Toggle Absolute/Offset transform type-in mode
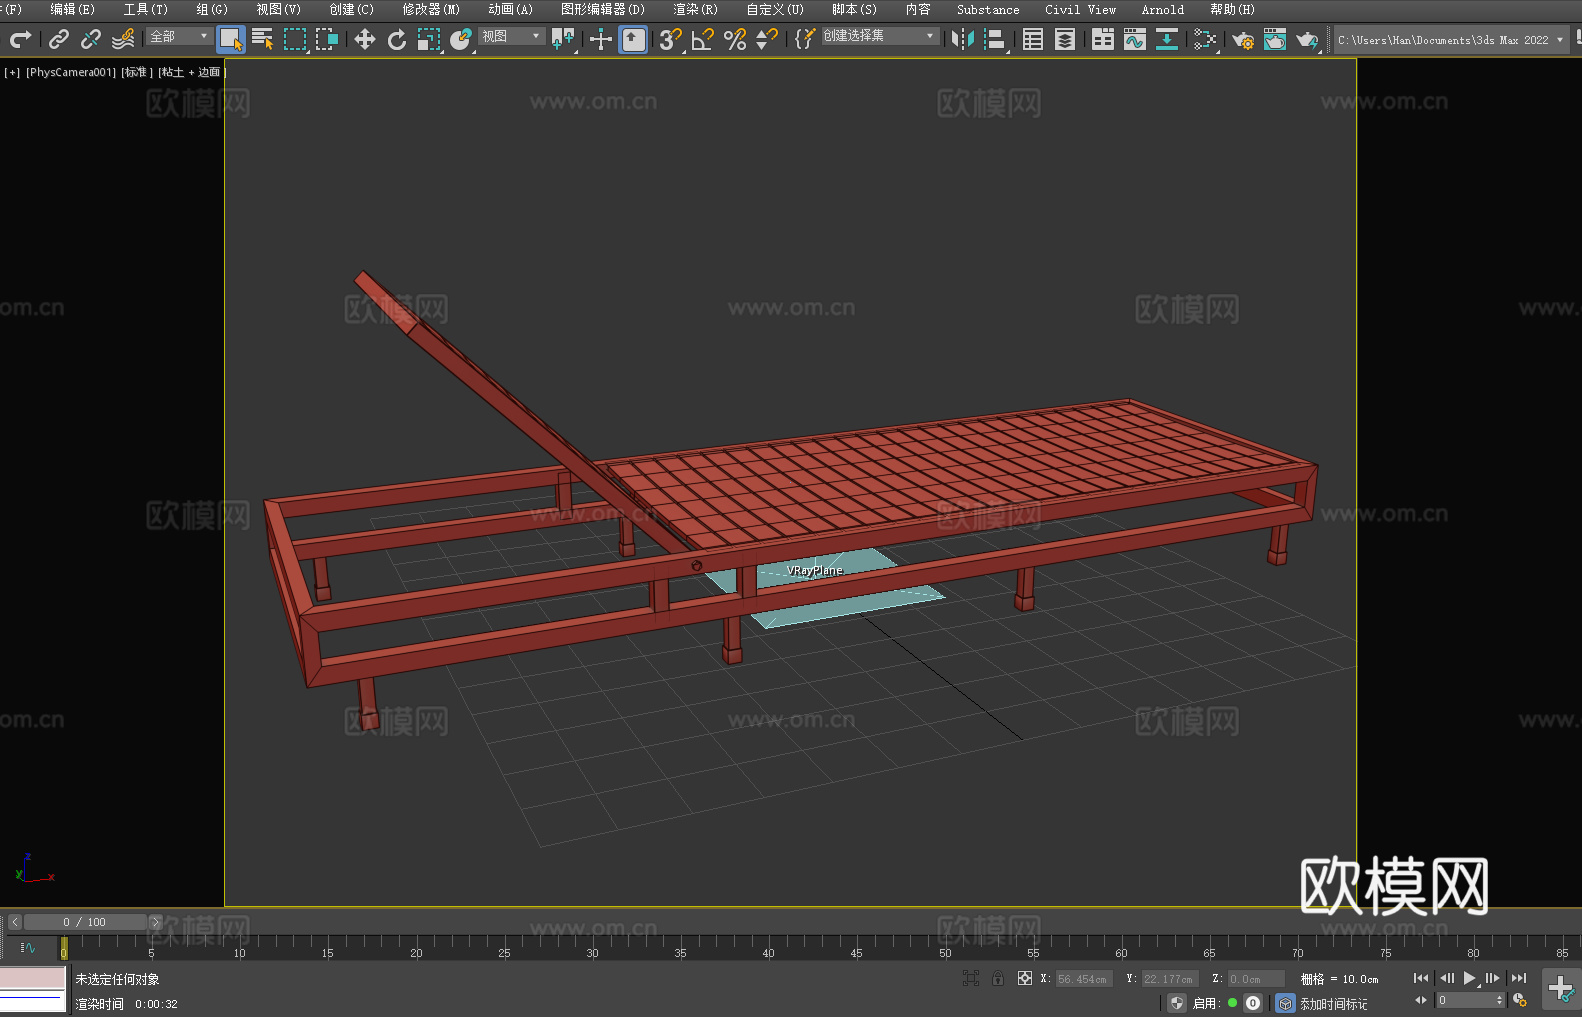The height and width of the screenshot is (1017, 1582). point(1025,978)
